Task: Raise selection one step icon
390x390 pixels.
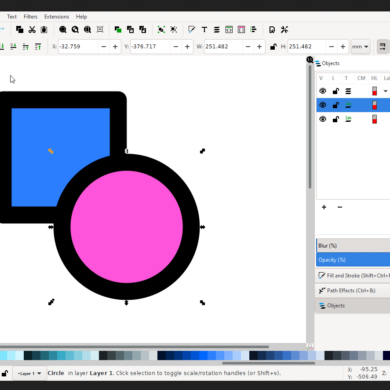Action: pos(26,47)
